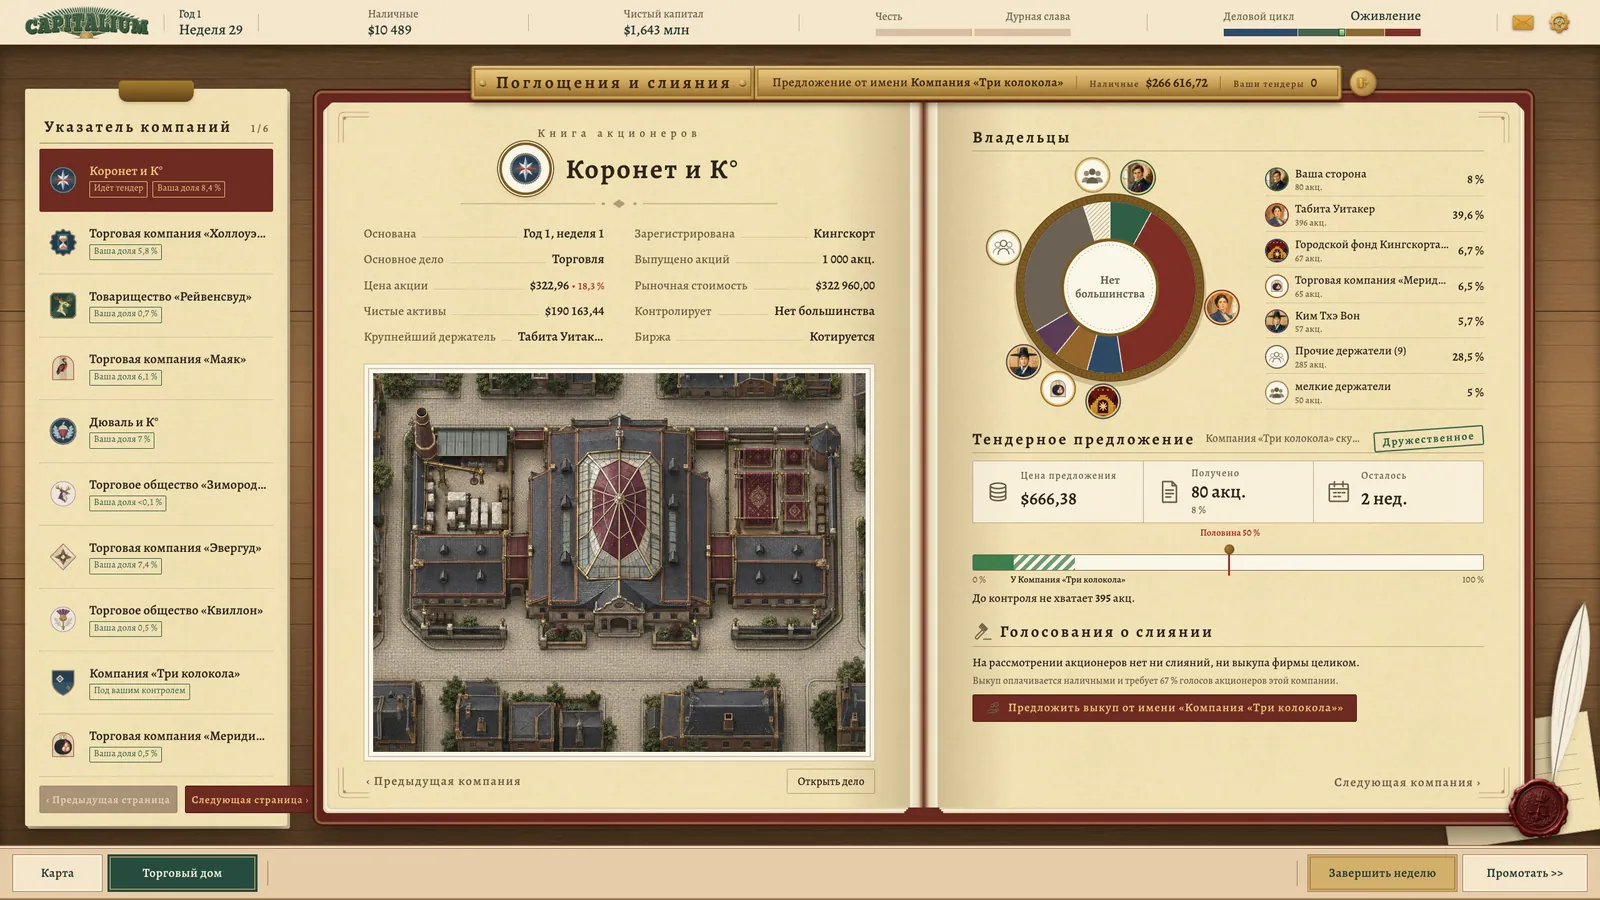Click Предложить выкуп от имени «Три колокола»

coord(1164,708)
